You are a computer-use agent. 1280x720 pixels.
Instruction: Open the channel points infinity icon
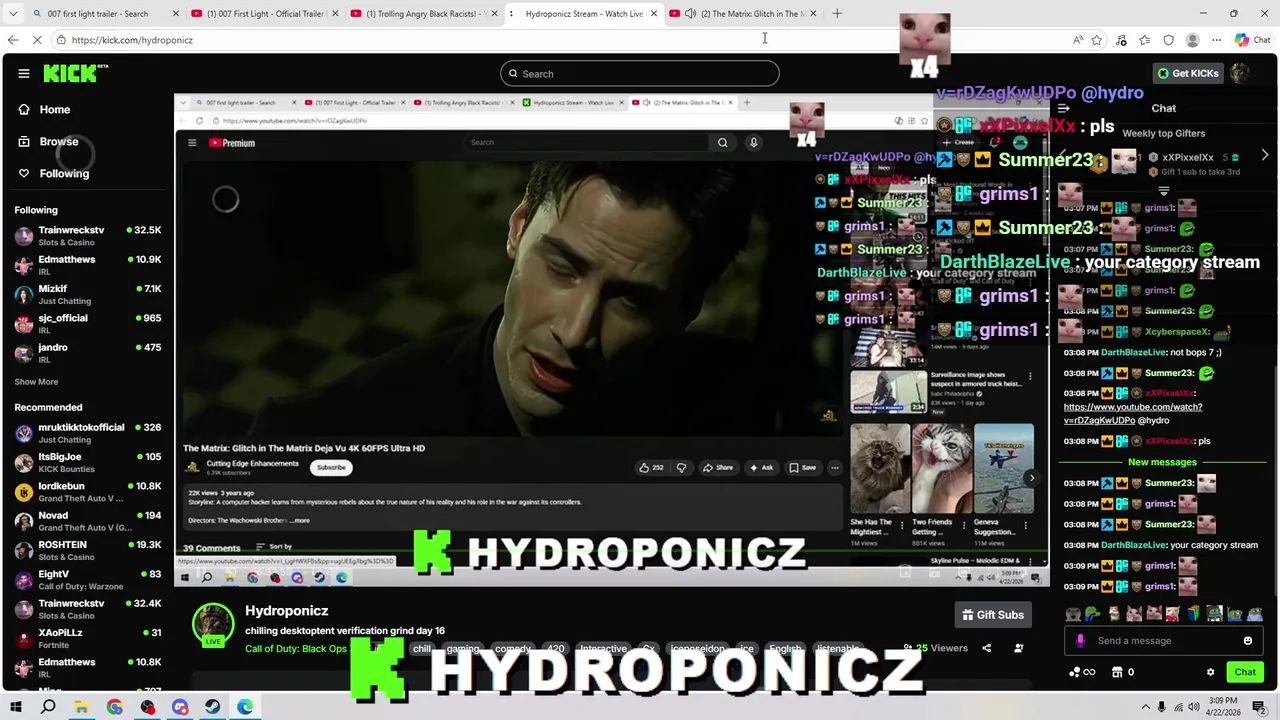(1081, 672)
